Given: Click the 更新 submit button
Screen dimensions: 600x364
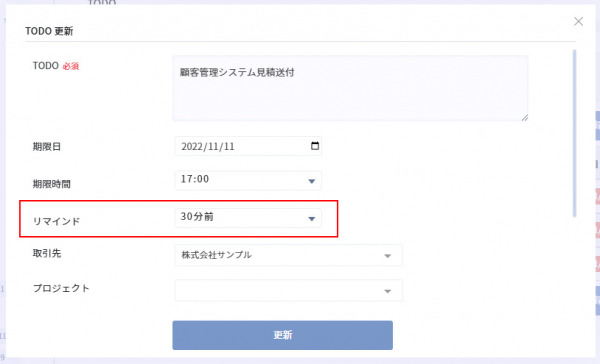Looking at the screenshot, I should (x=282, y=335).
